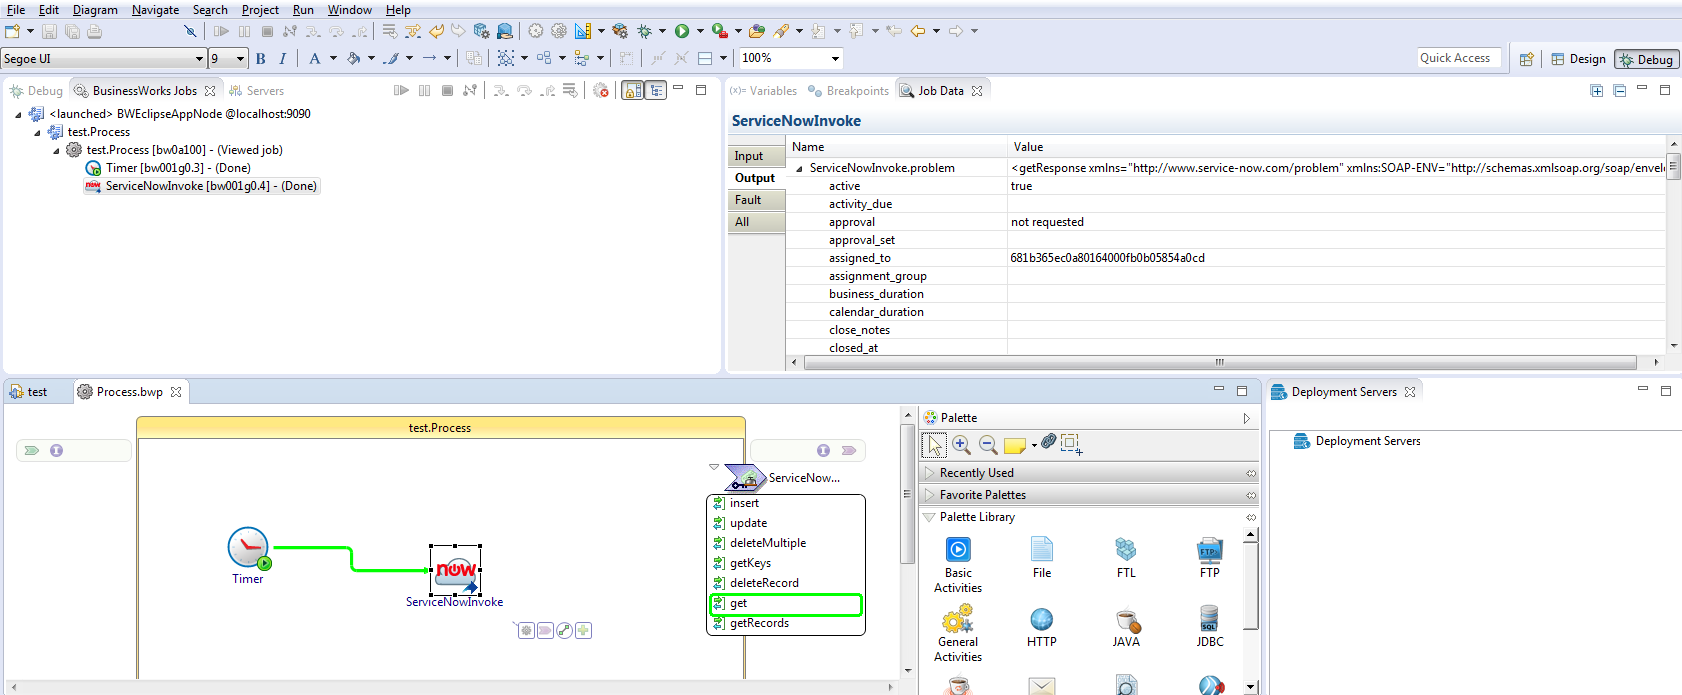
Task: Click the Bold formatting icon
Action: (261, 59)
